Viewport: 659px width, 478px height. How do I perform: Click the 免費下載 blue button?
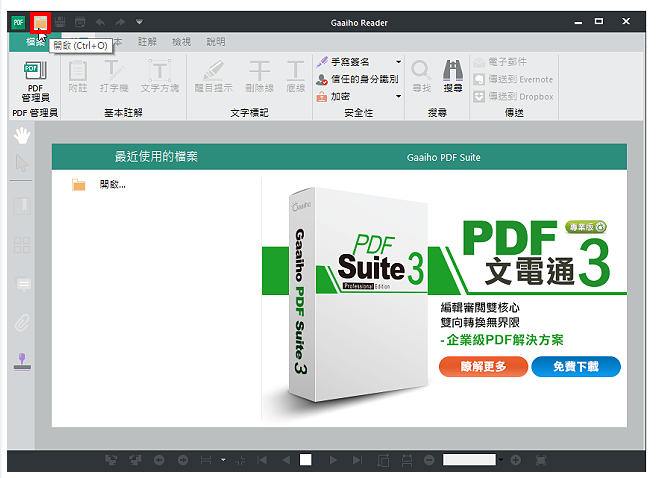click(x=576, y=367)
